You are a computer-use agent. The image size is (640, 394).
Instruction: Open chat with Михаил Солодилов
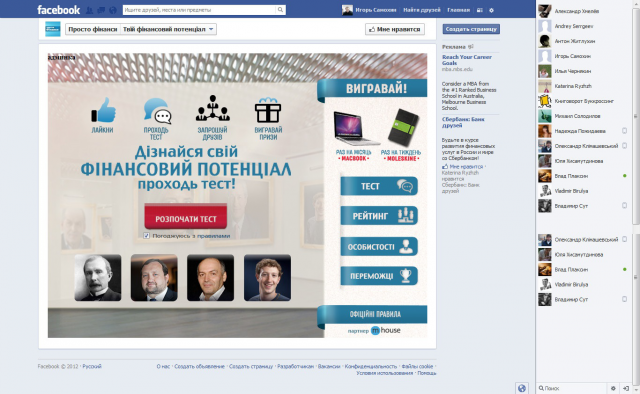(584, 116)
